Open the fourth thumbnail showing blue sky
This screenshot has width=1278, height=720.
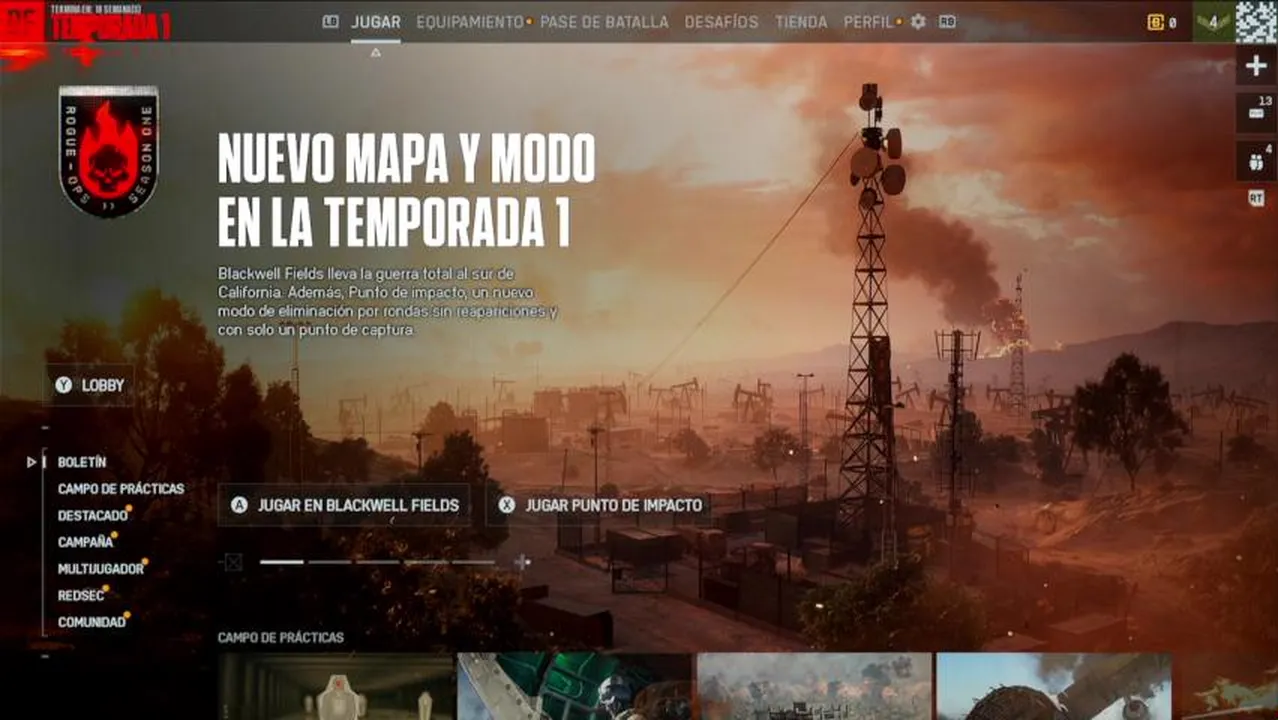pyautogui.click(x=1054, y=687)
